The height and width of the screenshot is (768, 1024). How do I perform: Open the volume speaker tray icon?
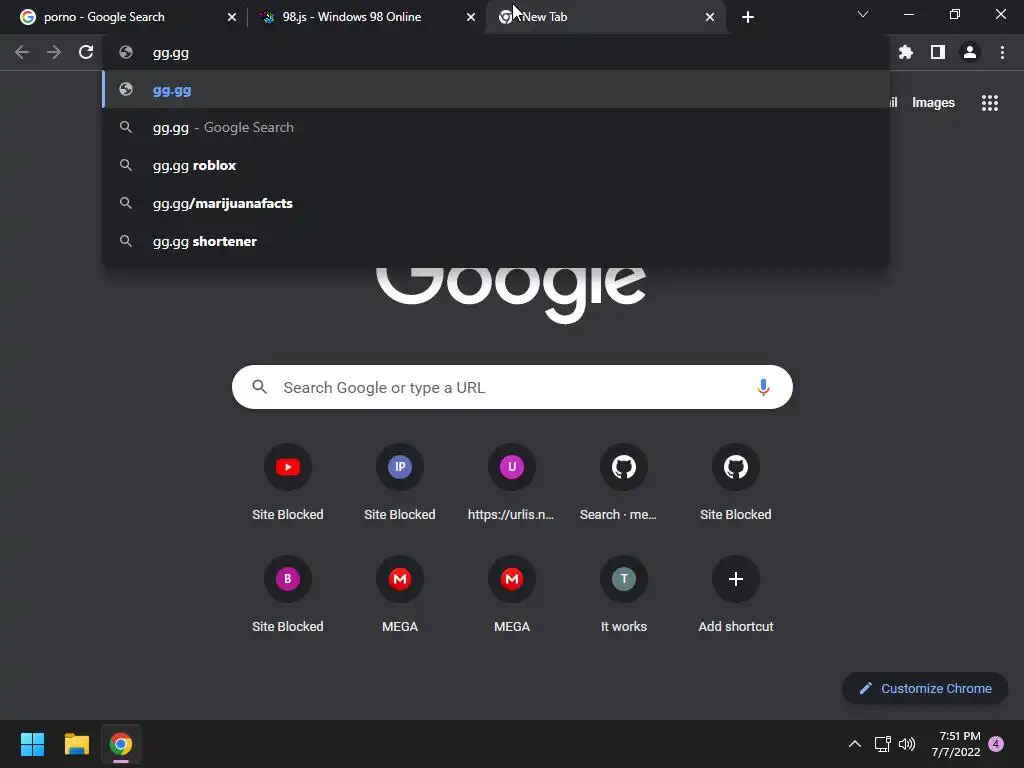point(907,744)
